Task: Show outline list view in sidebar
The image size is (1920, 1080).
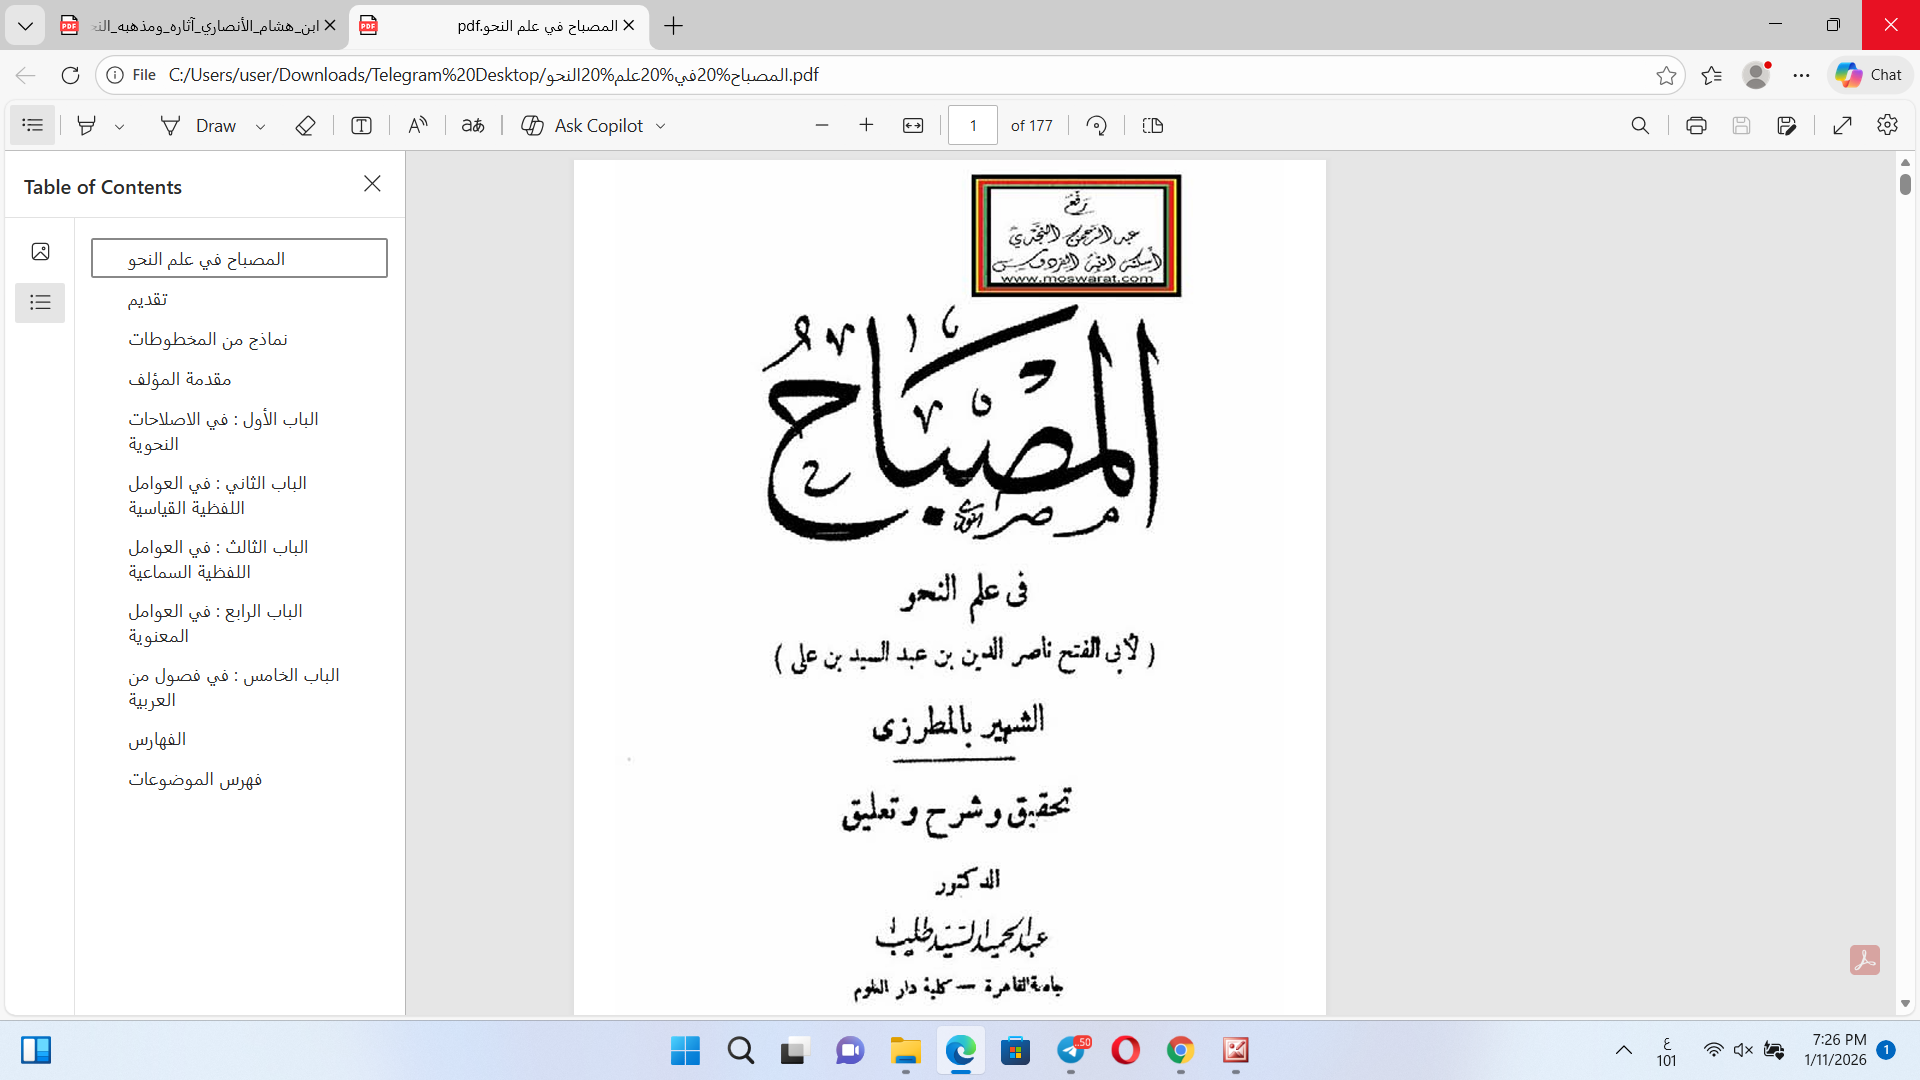Action: click(40, 302)
